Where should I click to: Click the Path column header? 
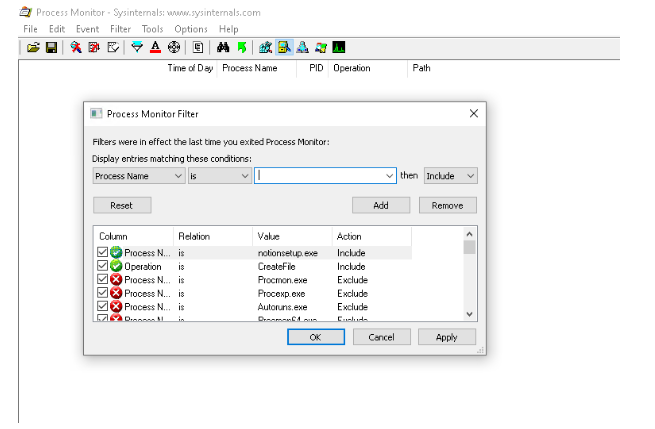click(x=421, y=68)
